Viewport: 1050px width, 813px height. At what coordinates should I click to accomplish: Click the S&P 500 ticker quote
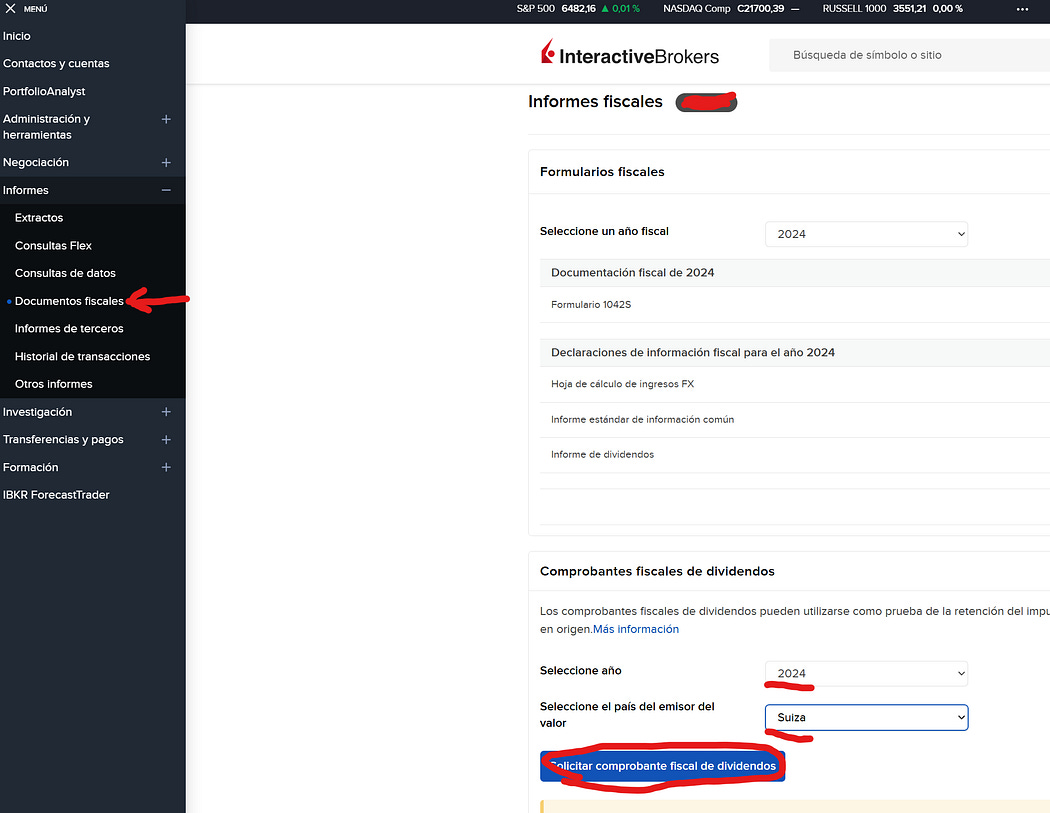click(x=578, y=9)
